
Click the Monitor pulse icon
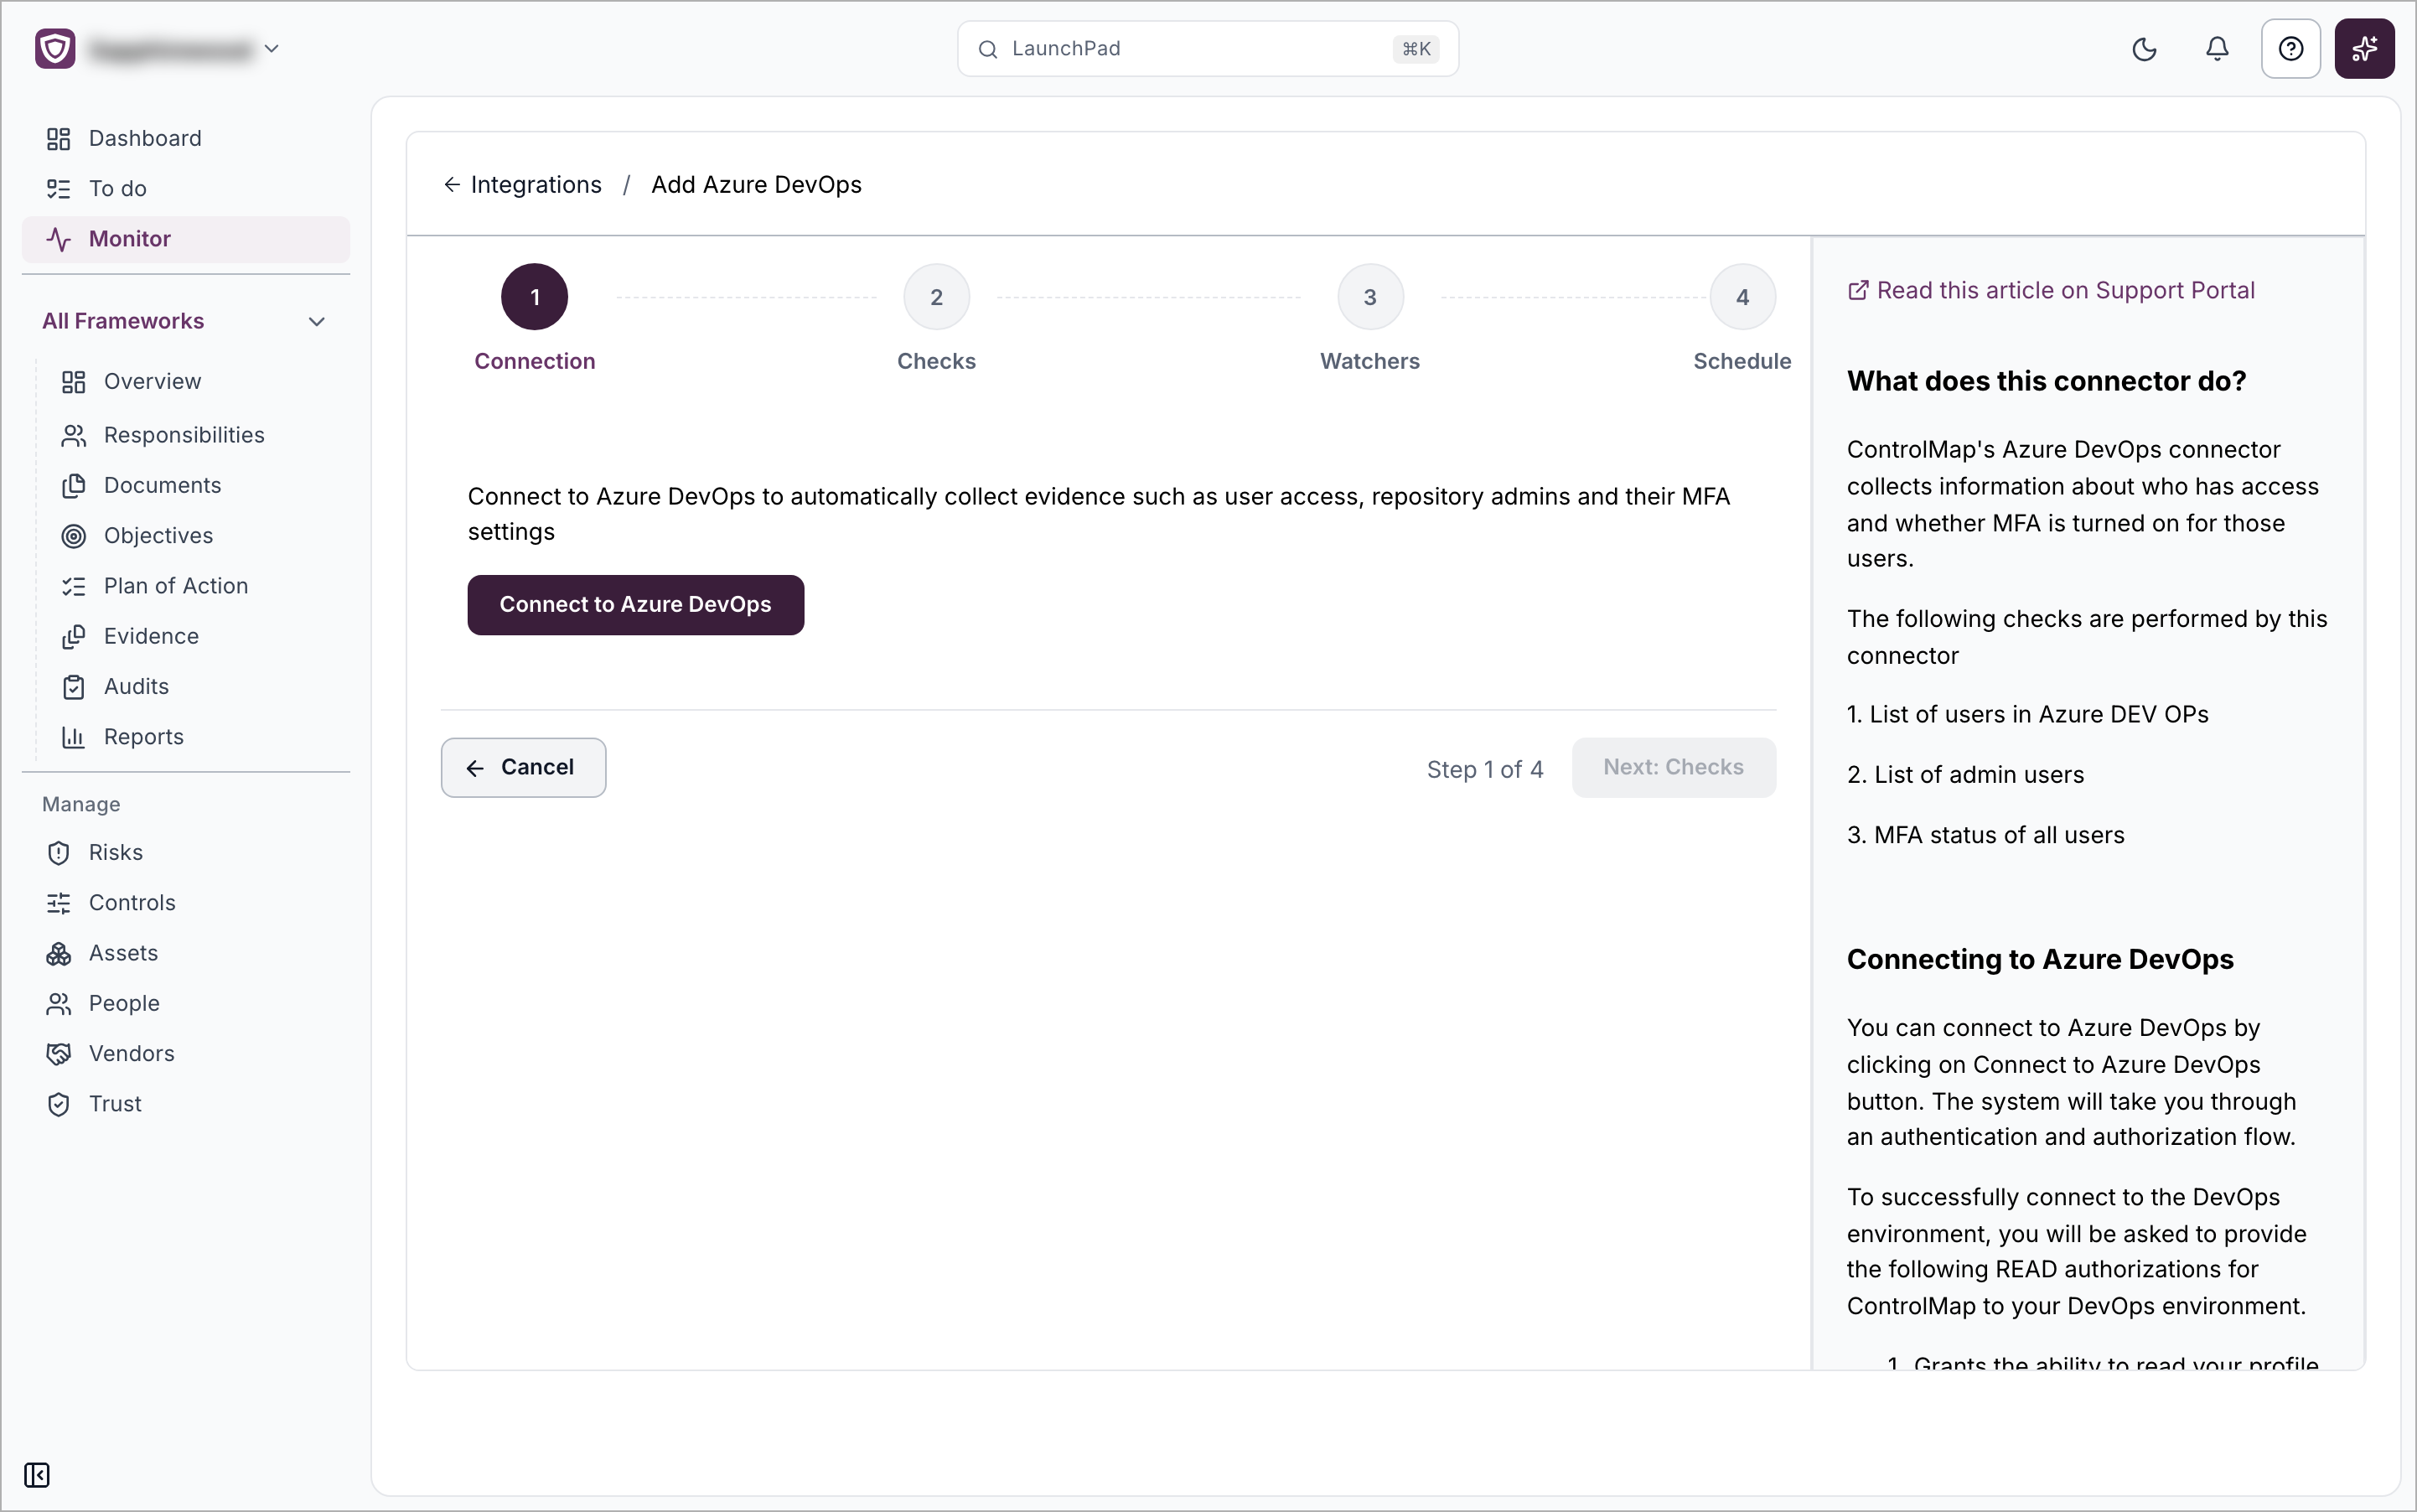[59, 239]
